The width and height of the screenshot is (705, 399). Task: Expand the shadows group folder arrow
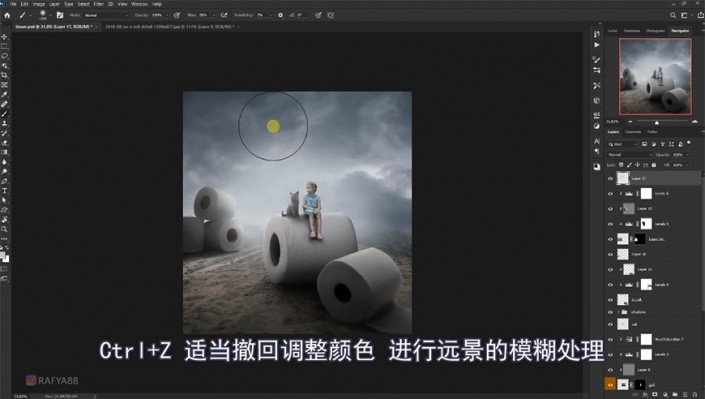(x=618, y=312)
